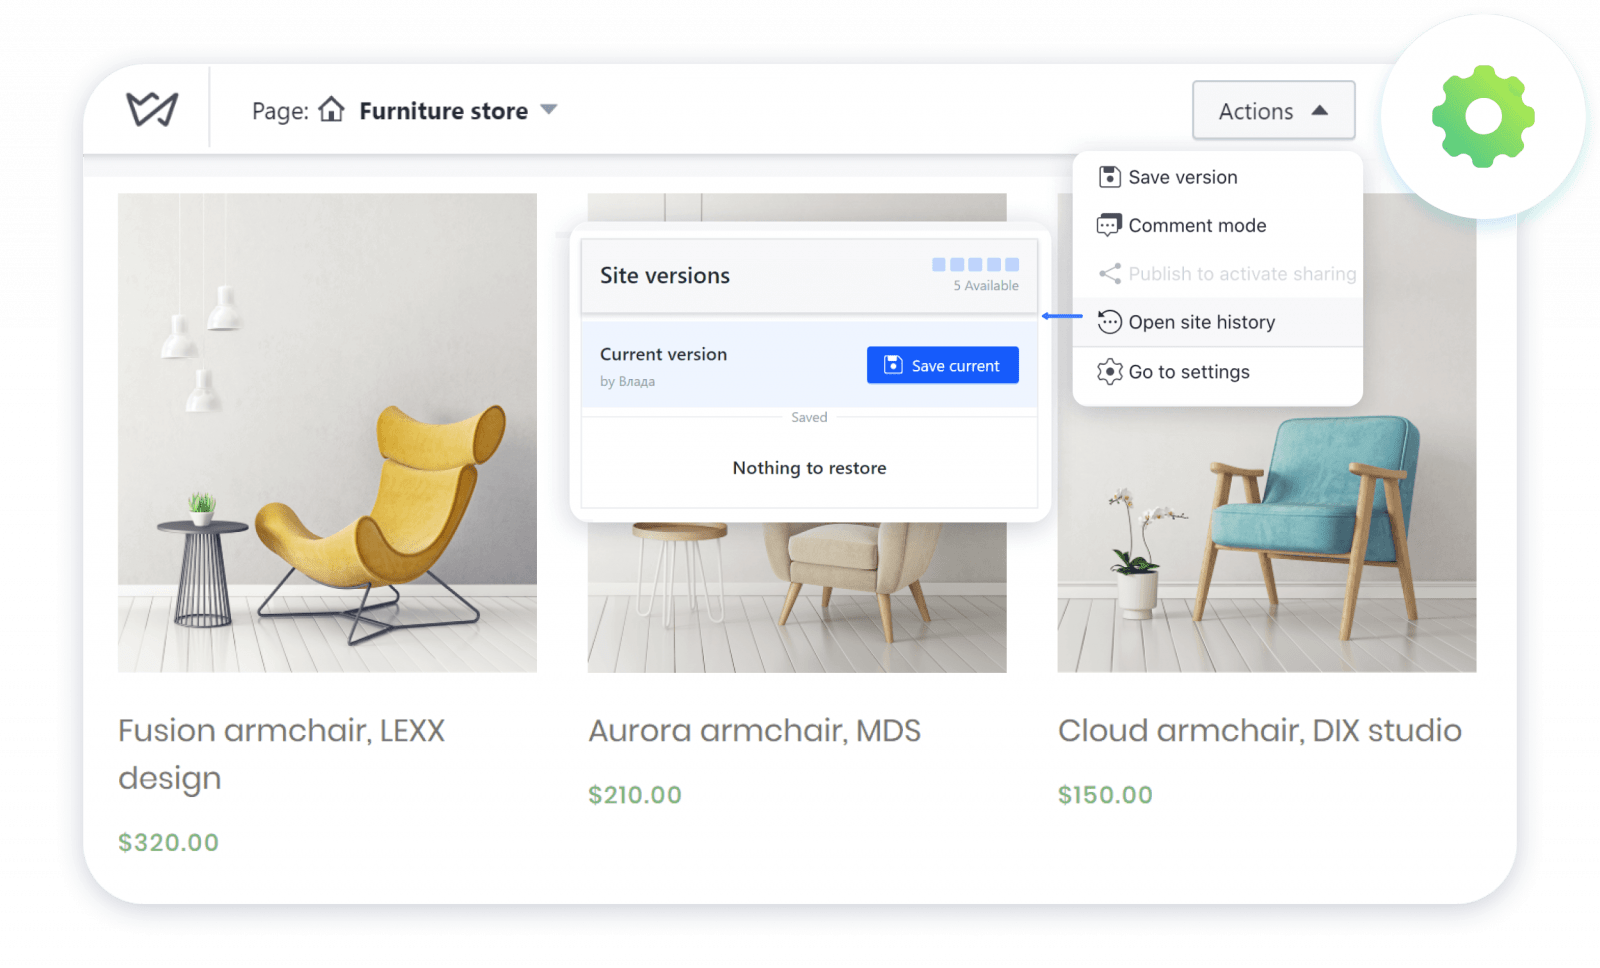This screenshot has height=968, width=1600.
Task: Click the share icon next to Publish option
Action: [x=1109, y=273]
